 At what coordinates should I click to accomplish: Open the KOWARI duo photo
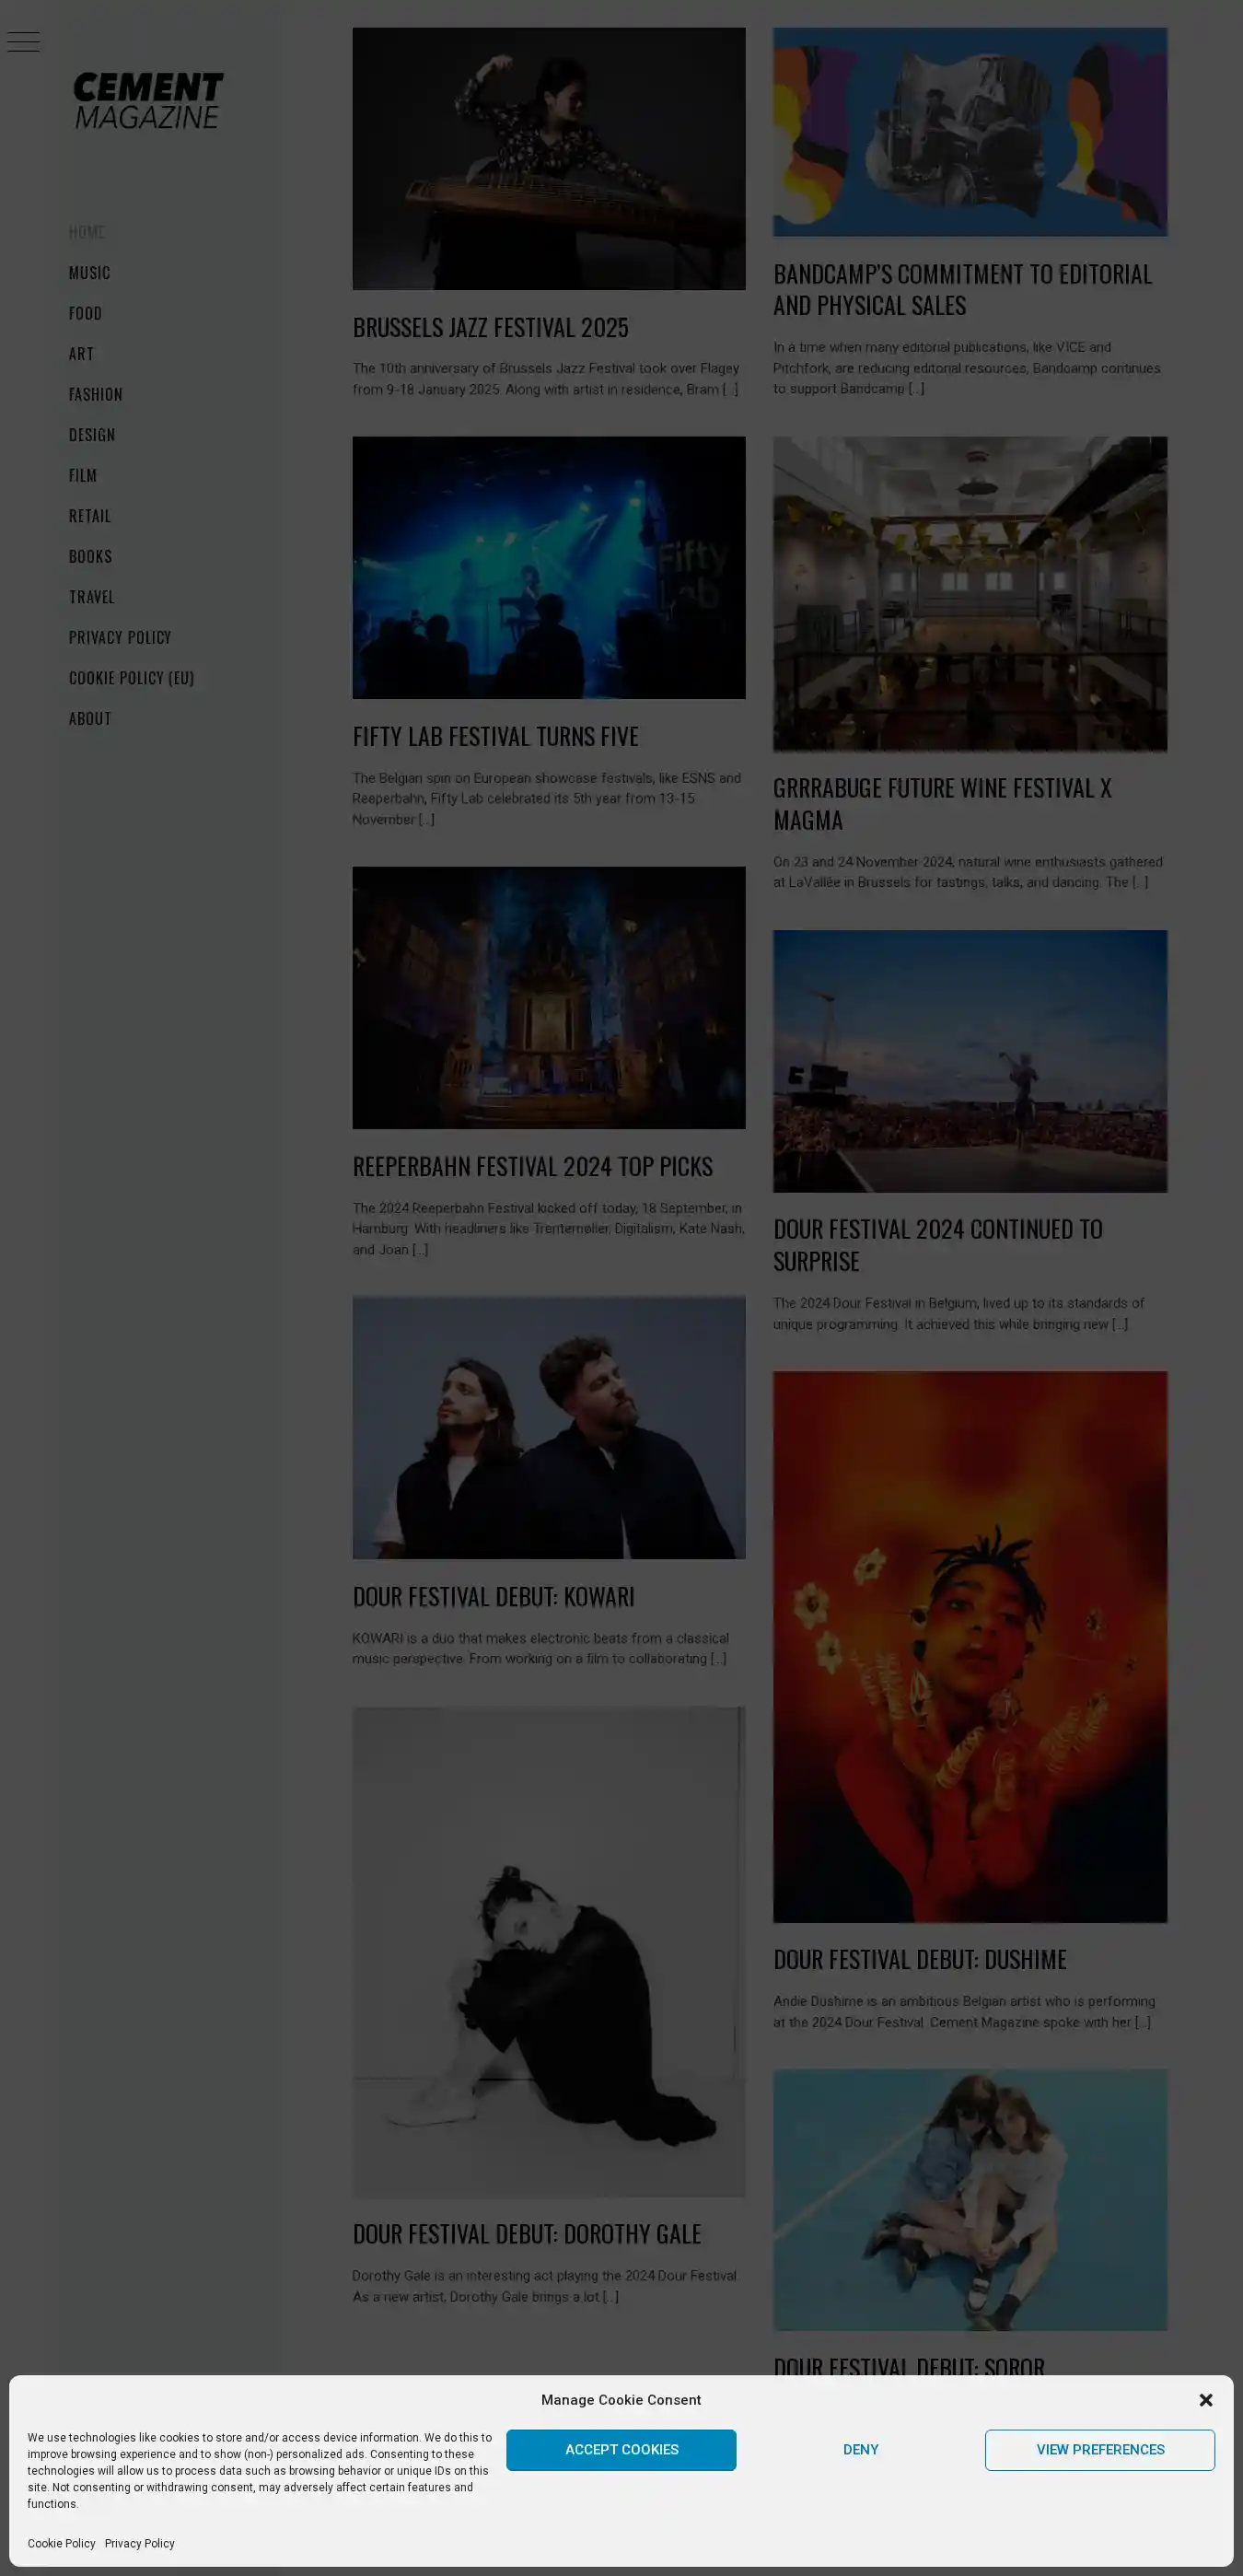(x=548, y=1427)
